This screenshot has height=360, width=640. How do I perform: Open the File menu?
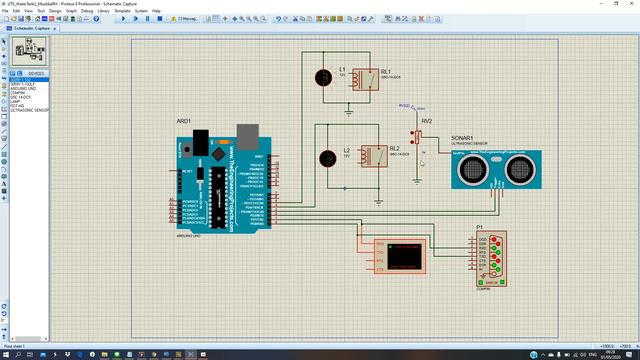point(5,11)
